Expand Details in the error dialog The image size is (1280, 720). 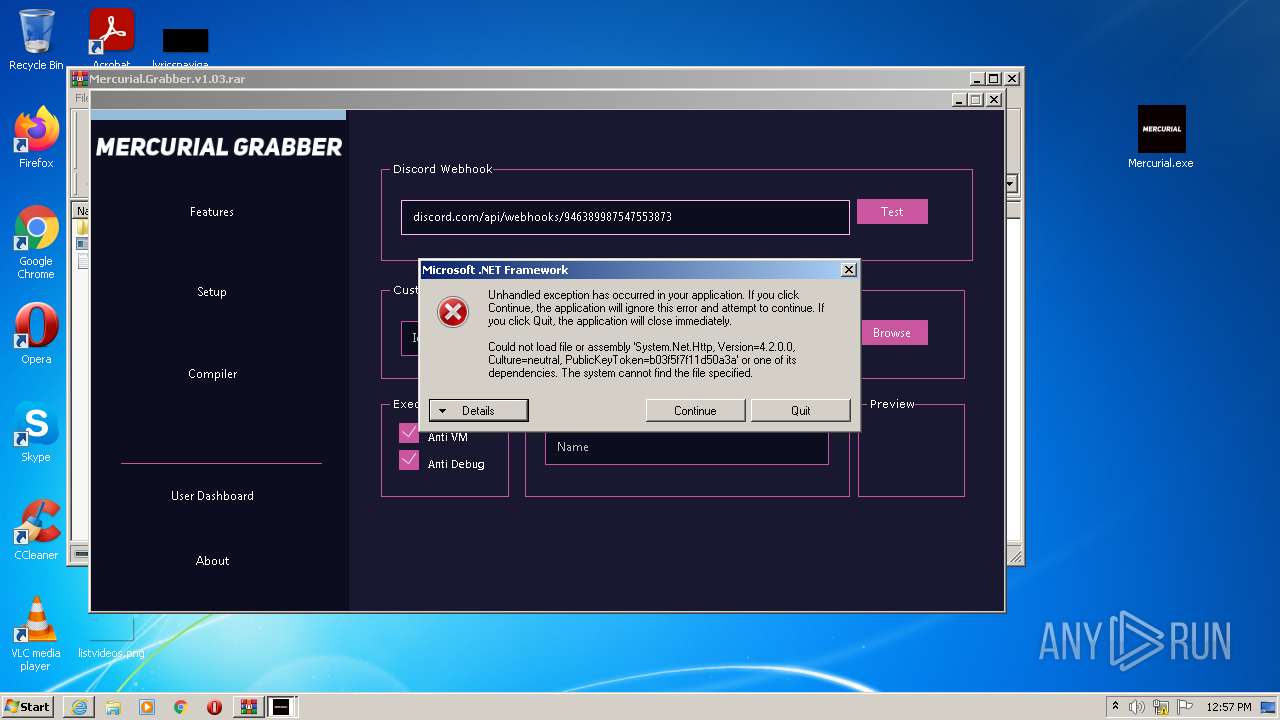[x=478, y=411]
